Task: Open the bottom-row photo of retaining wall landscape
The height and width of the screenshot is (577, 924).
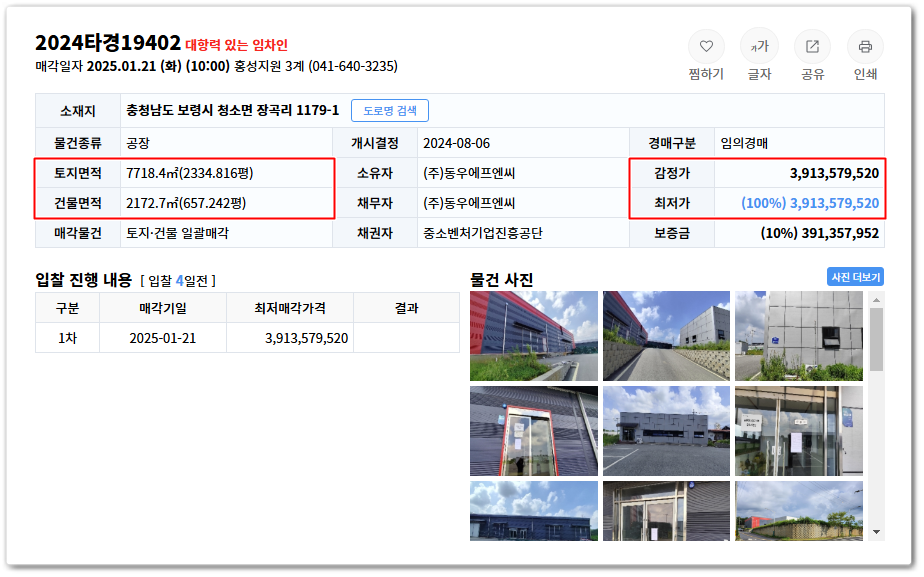Action: point(798,511)
